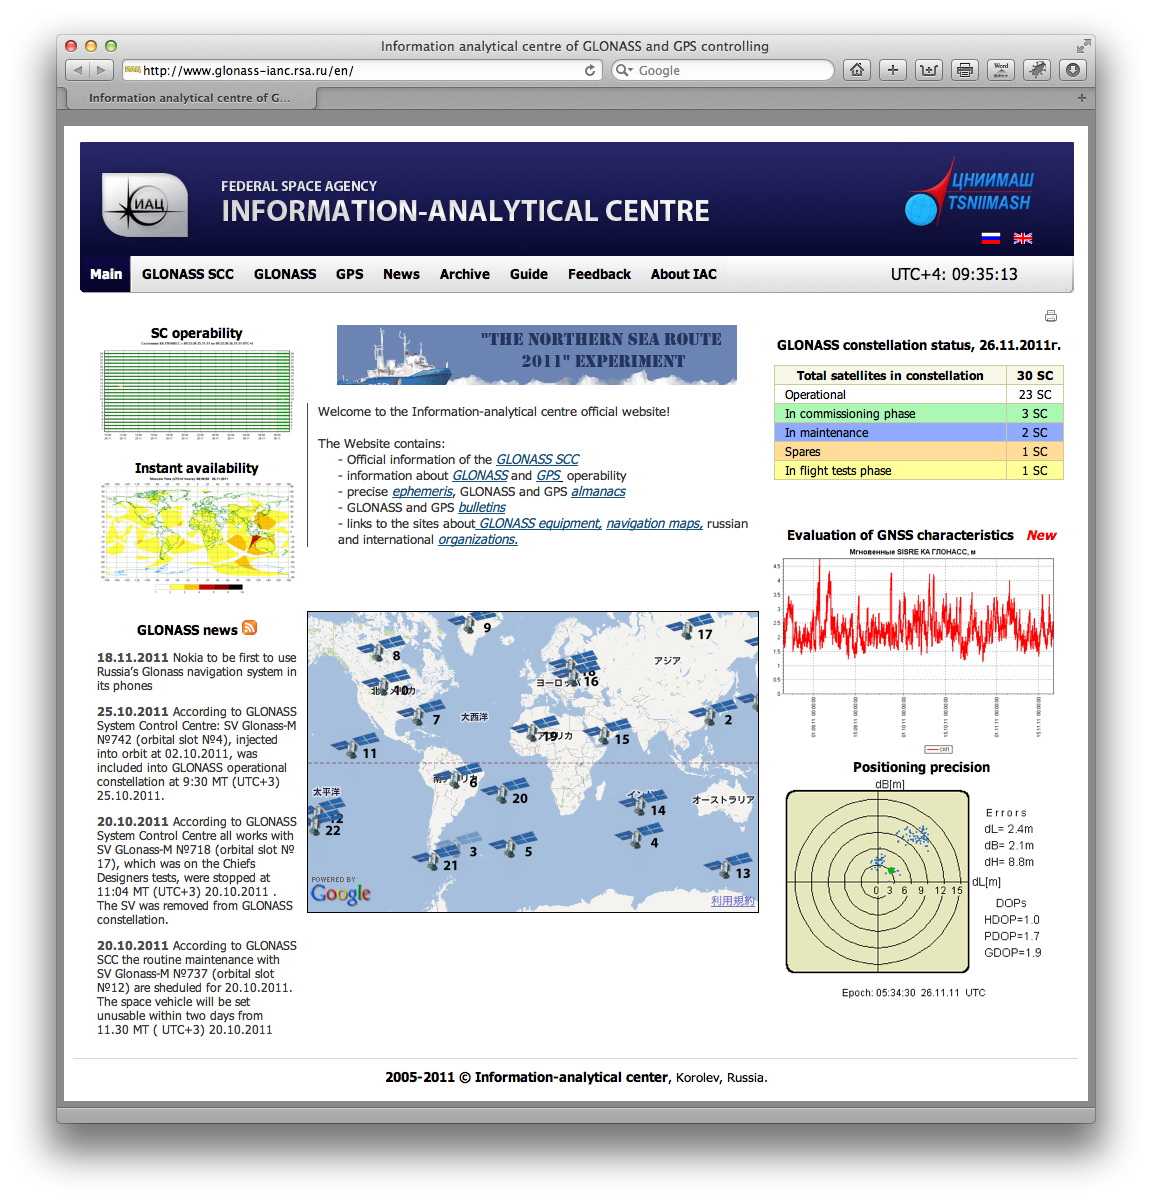
Task: Select the 'In commissioning phase' green row
Action: (919, 413)
